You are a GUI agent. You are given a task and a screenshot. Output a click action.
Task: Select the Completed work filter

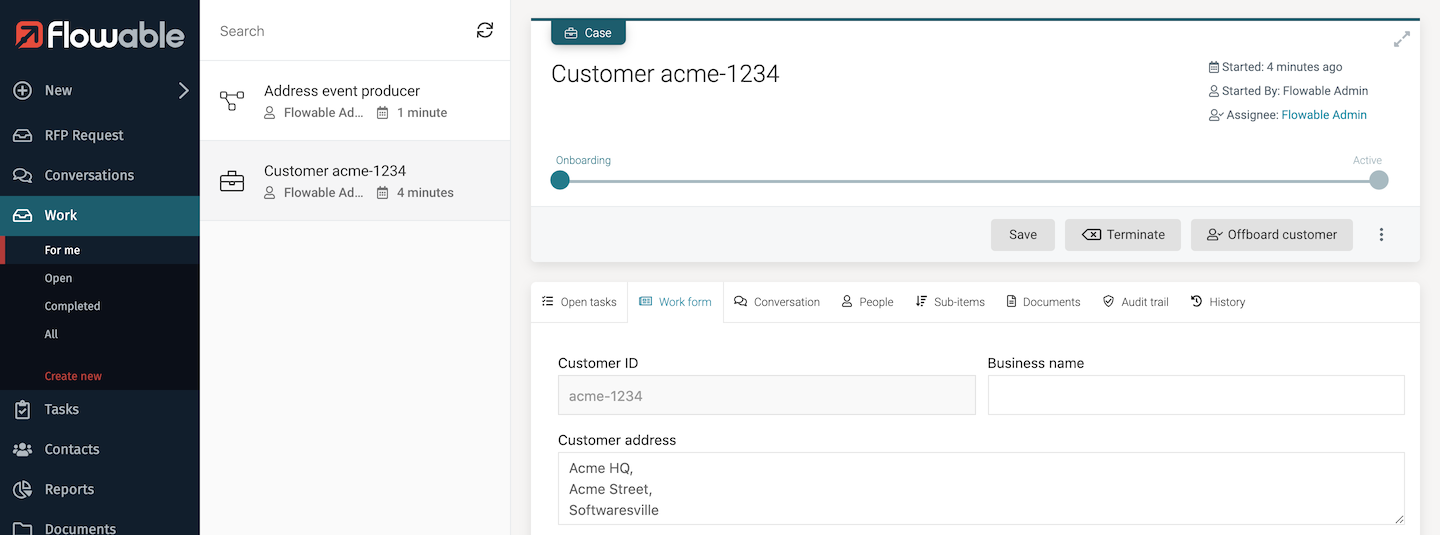[72, 306]
